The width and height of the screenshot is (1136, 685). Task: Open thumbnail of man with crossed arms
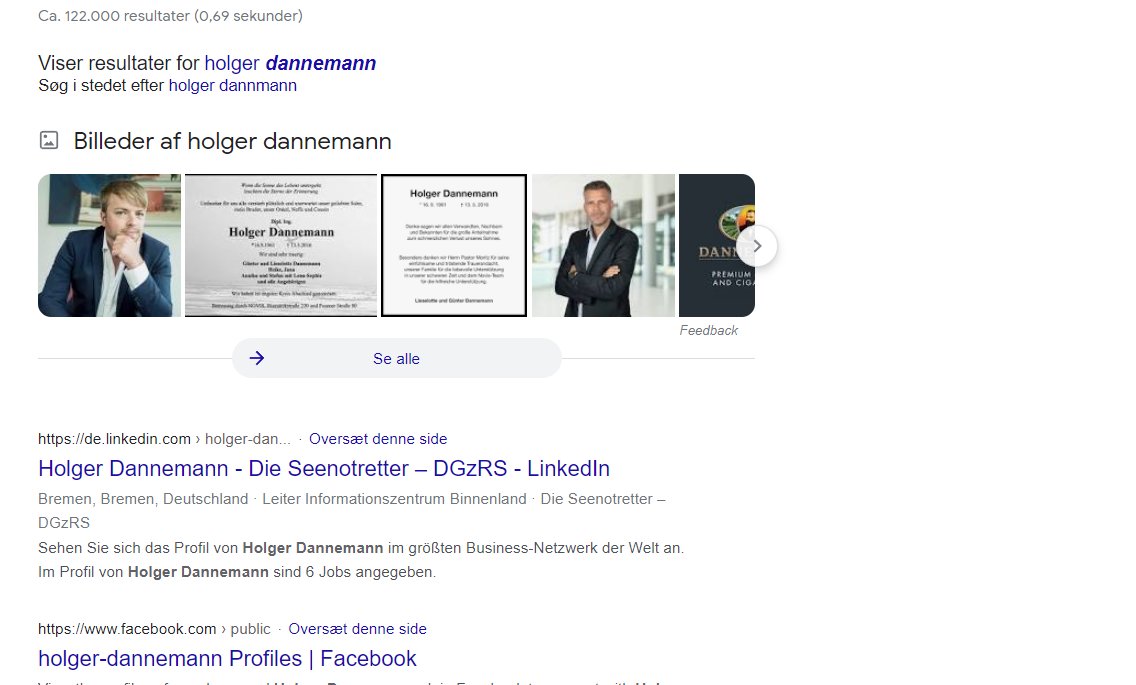coord(604,245)
